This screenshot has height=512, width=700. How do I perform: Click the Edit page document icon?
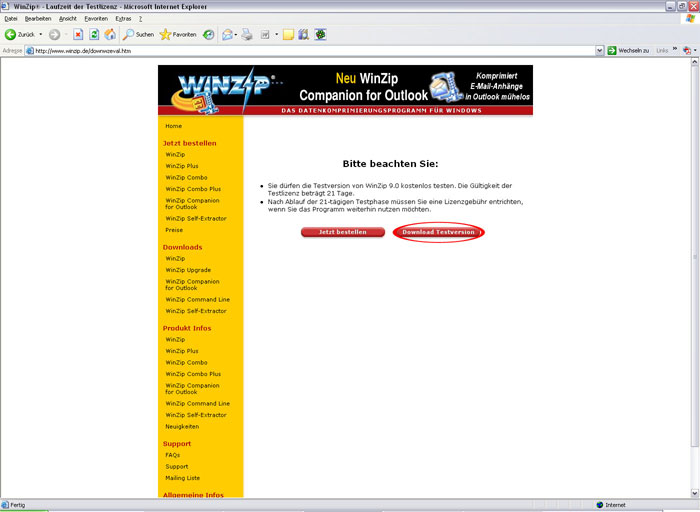(x=265, y=34)
